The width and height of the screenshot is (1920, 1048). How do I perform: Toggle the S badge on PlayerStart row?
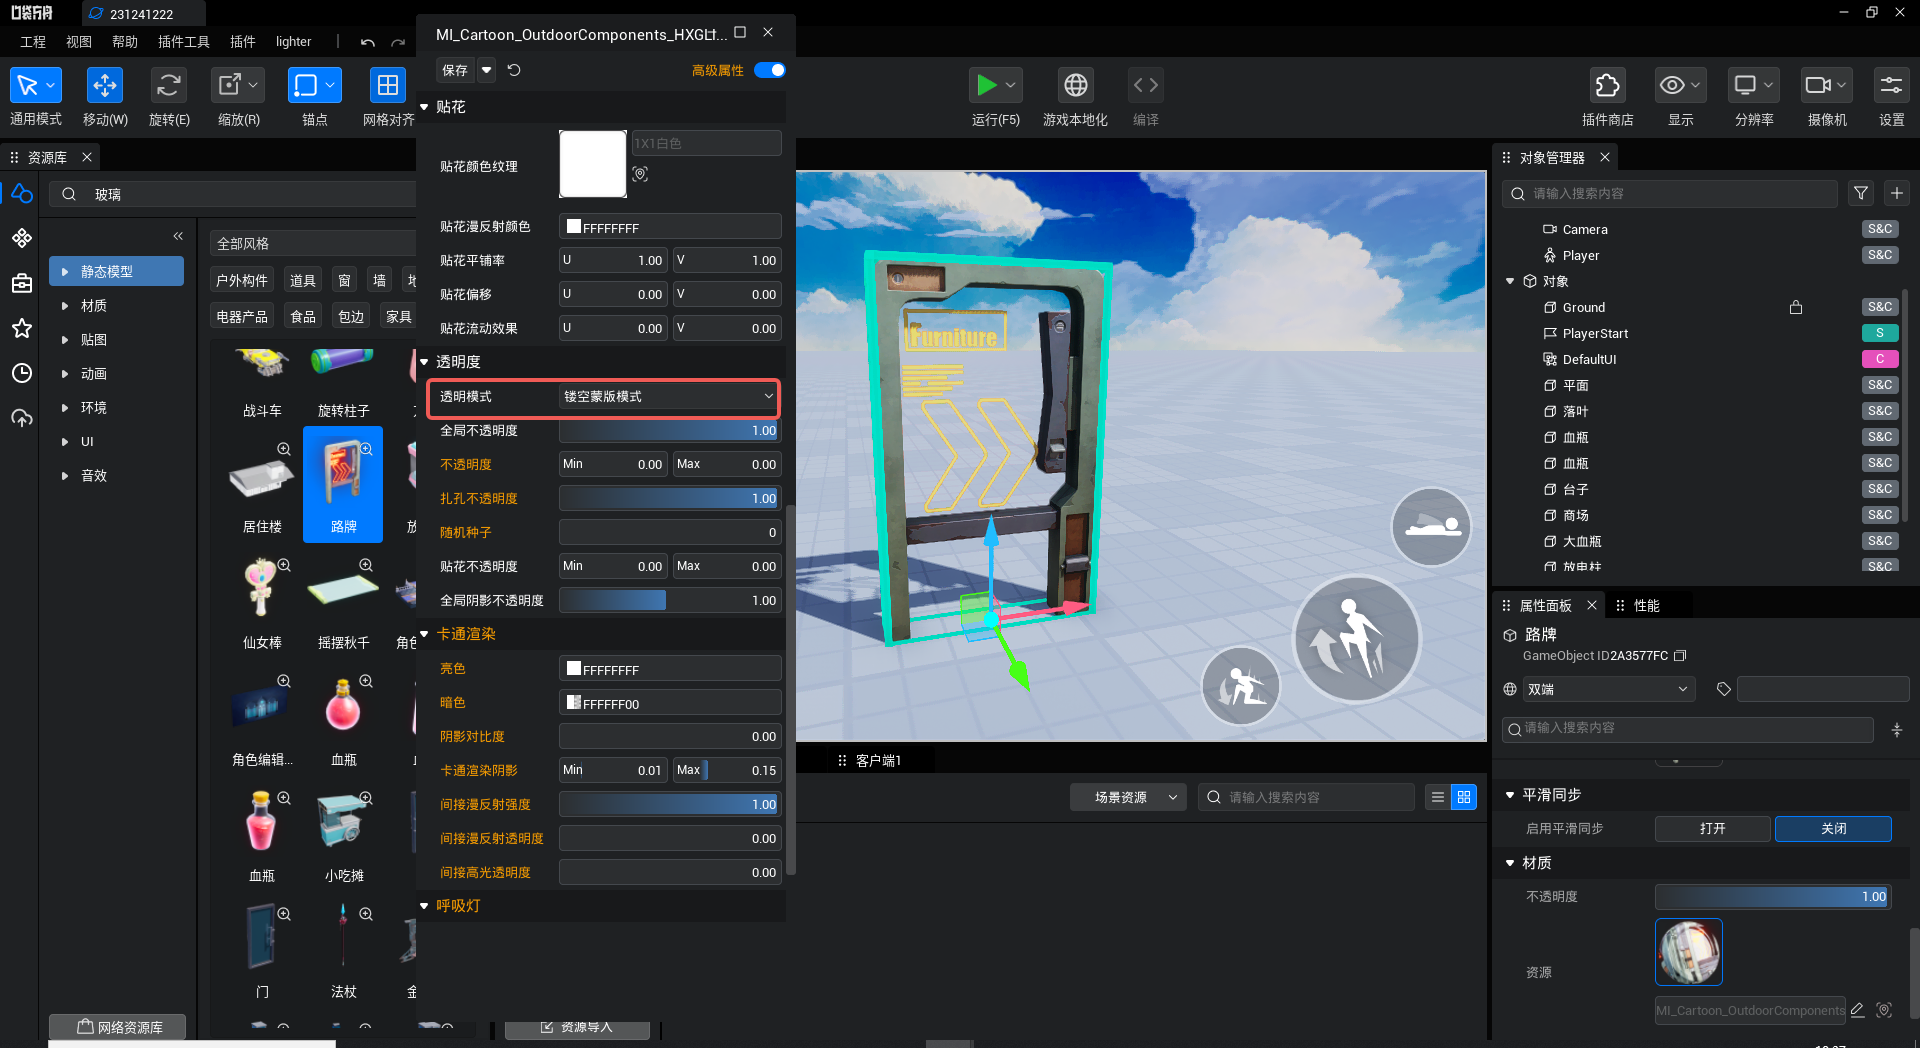click(x=1880, y=333)
